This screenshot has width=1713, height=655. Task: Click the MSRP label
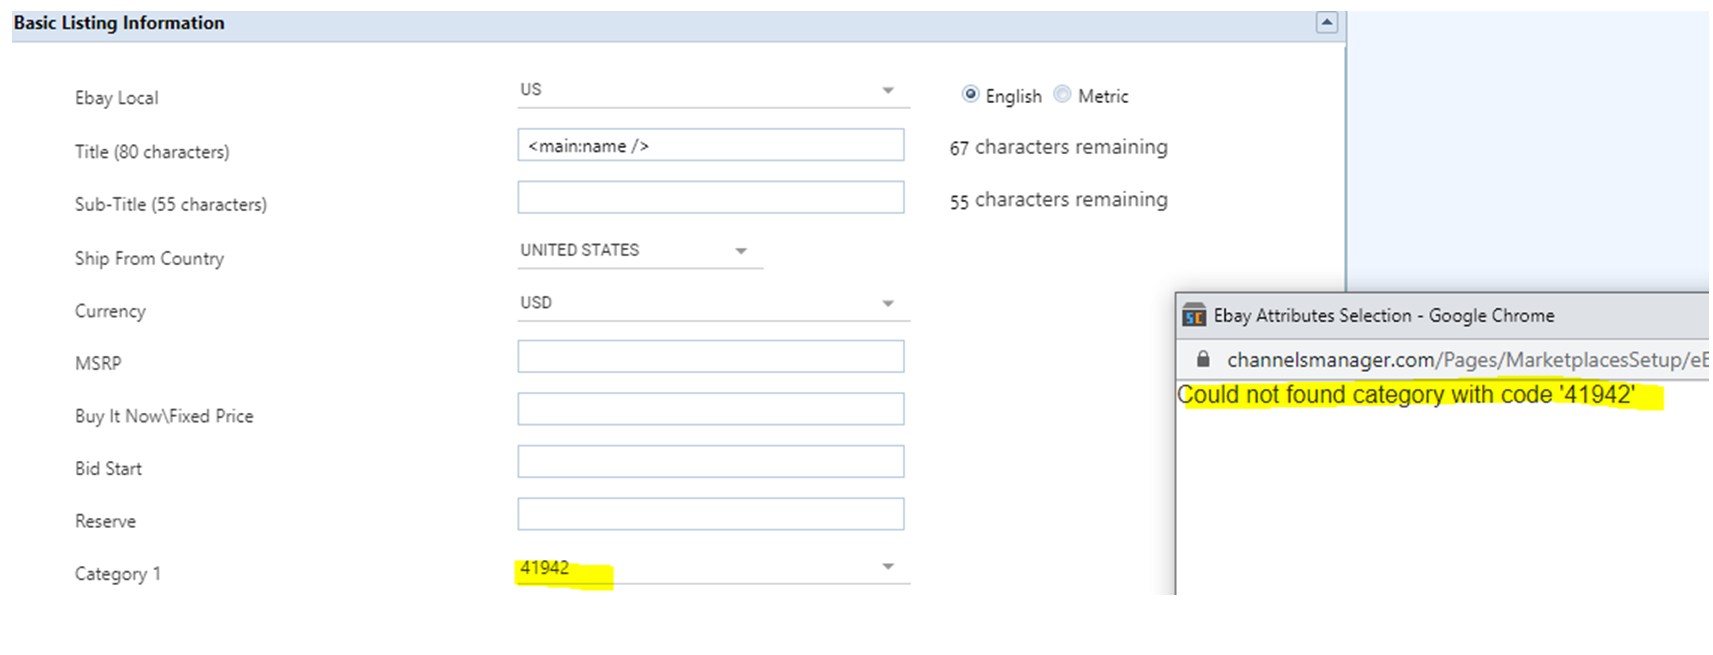[x=98, y=363]
